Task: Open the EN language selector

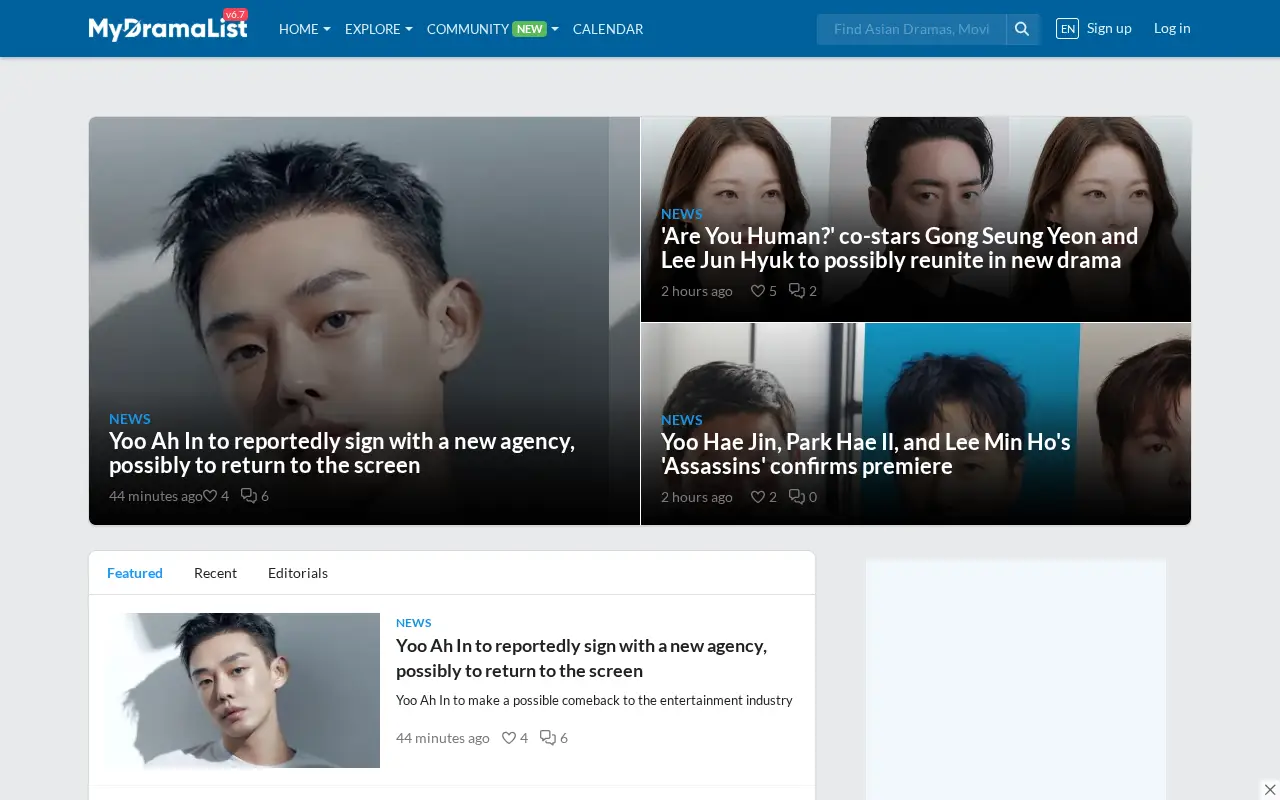Action: click(1067, 29)
